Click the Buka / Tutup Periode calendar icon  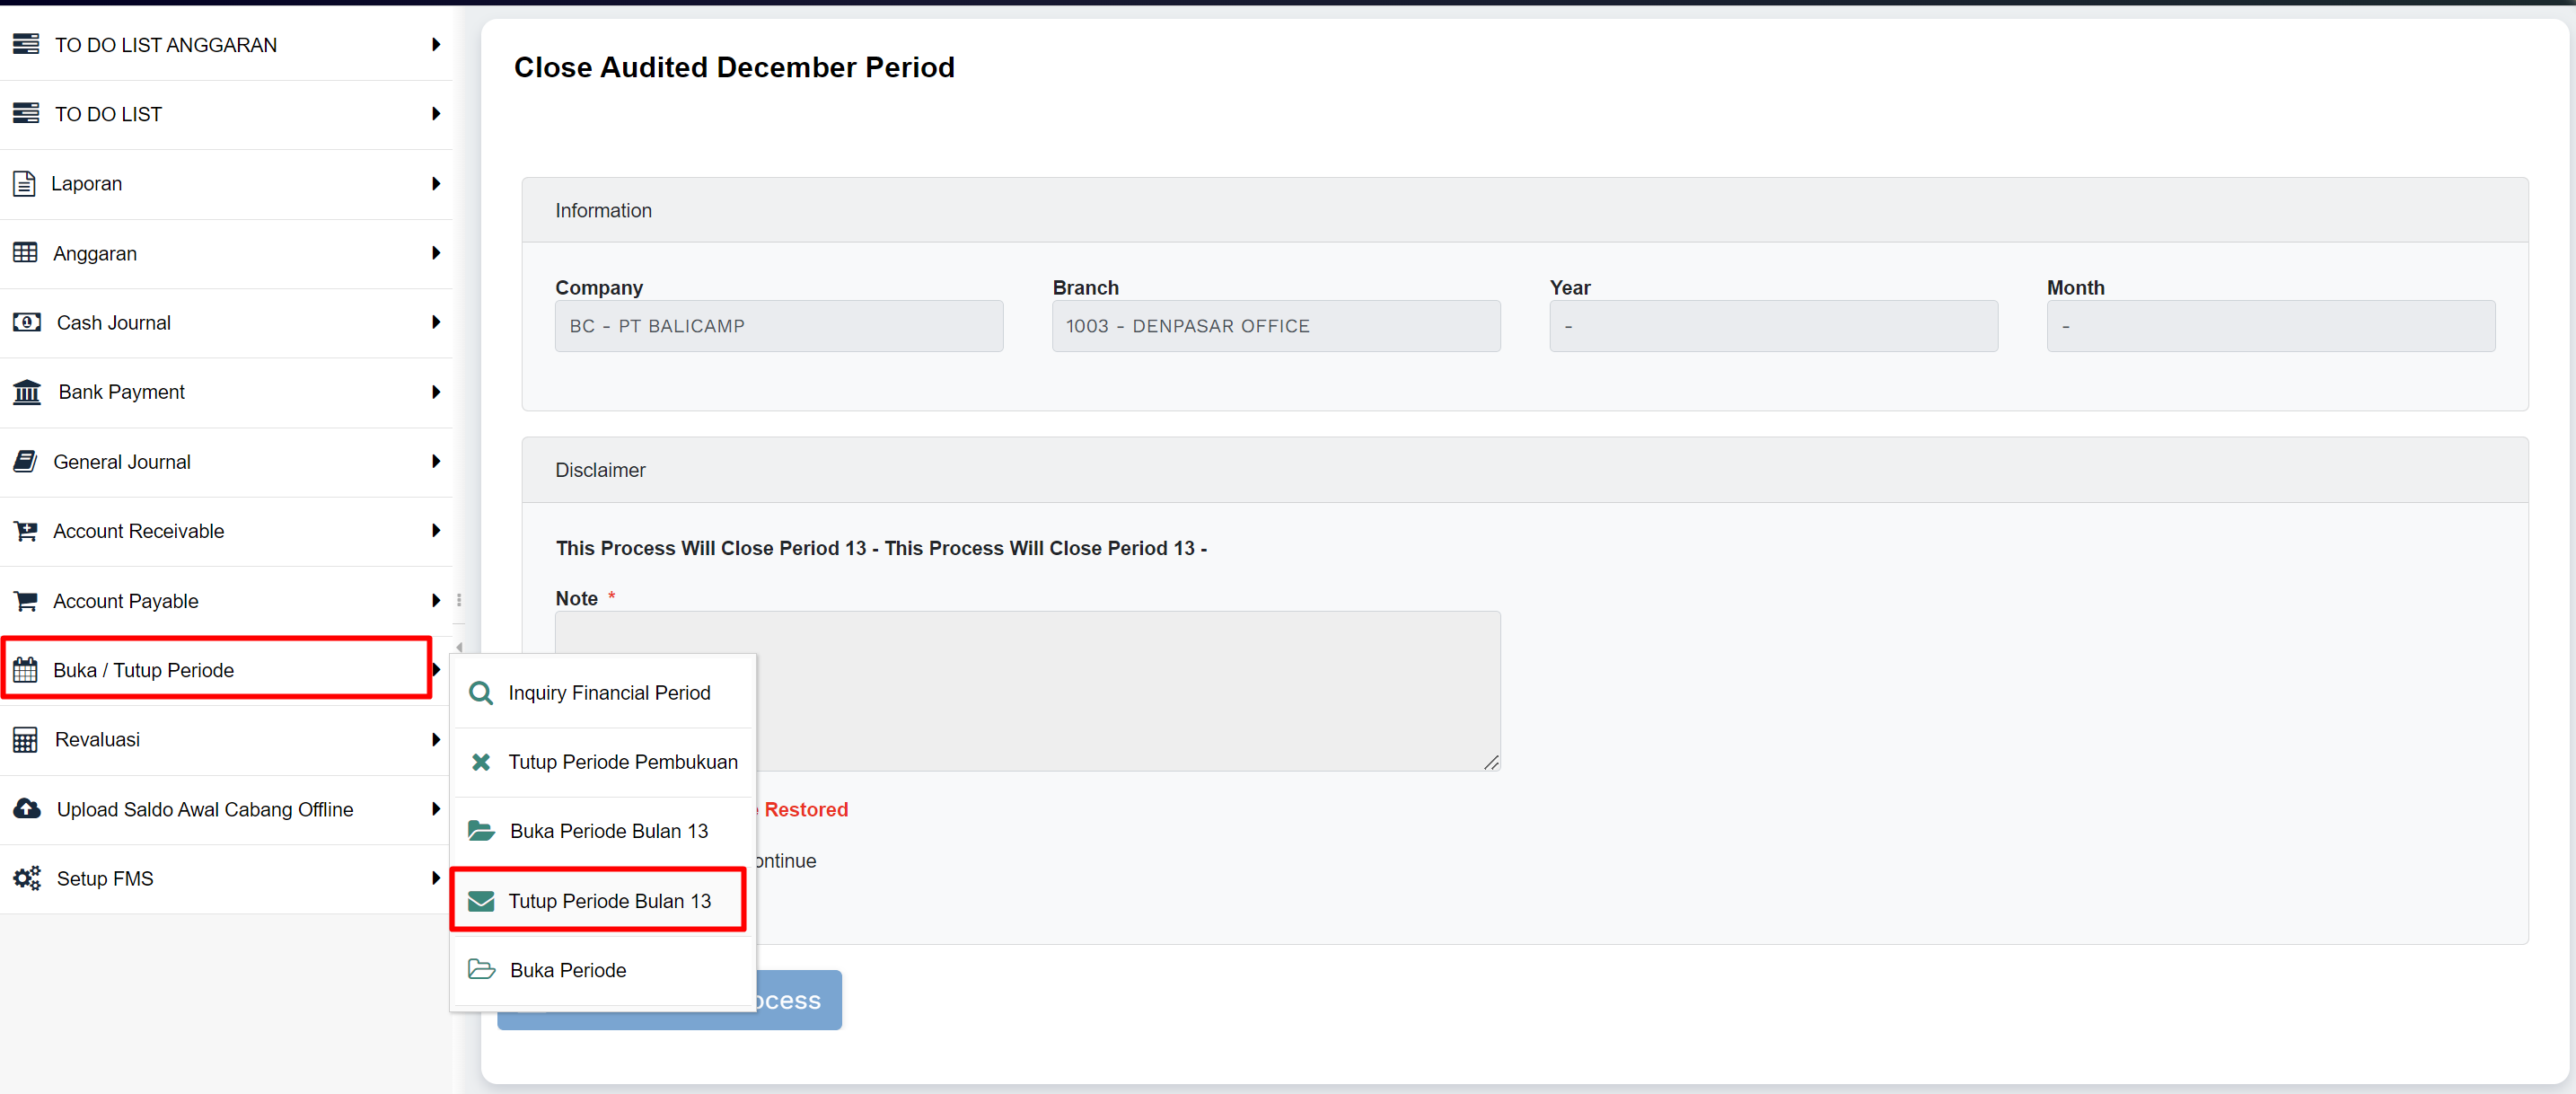click(x=25, y=669)
